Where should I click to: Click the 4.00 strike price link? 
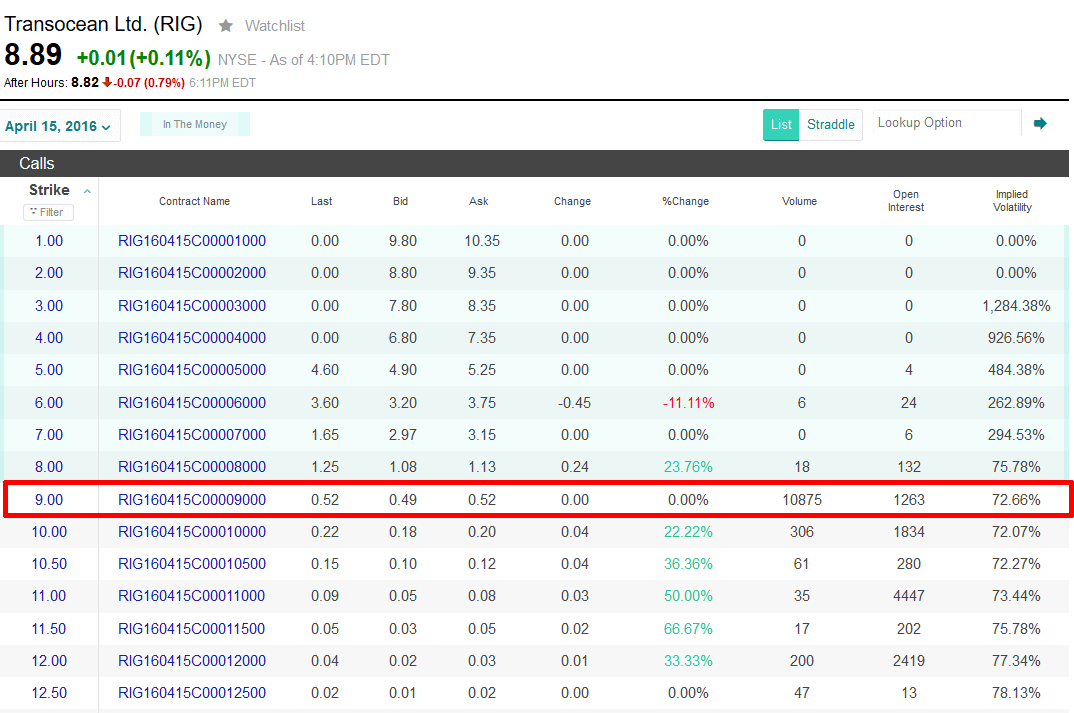(x=49, y=338)
